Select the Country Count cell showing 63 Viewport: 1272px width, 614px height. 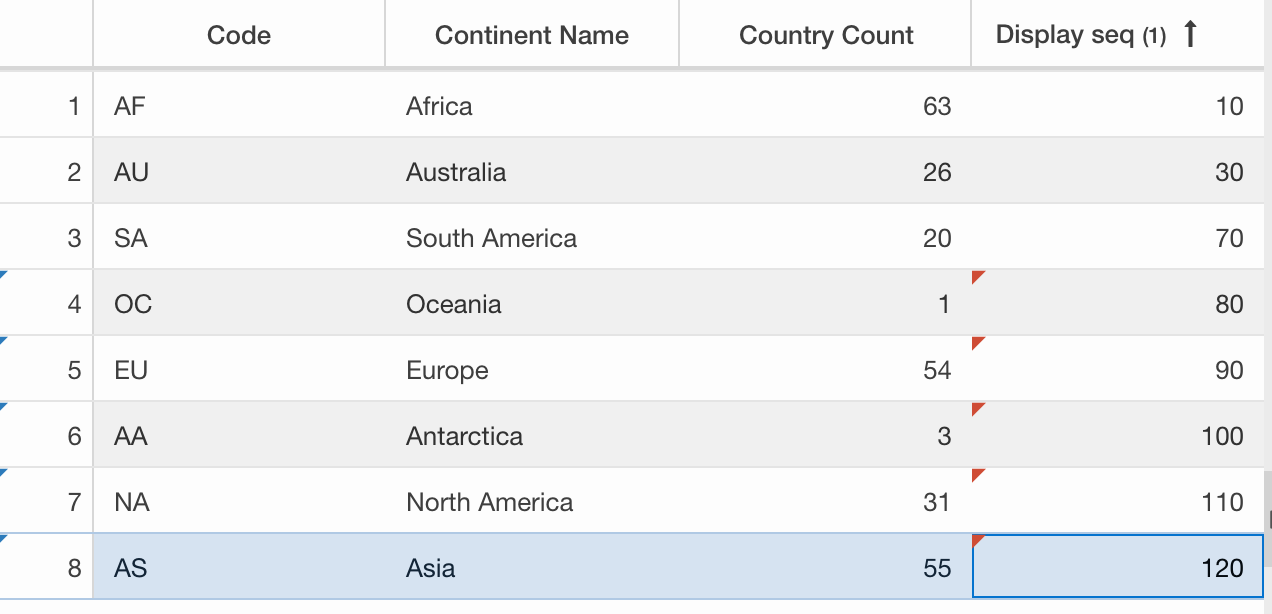[825, 105]
